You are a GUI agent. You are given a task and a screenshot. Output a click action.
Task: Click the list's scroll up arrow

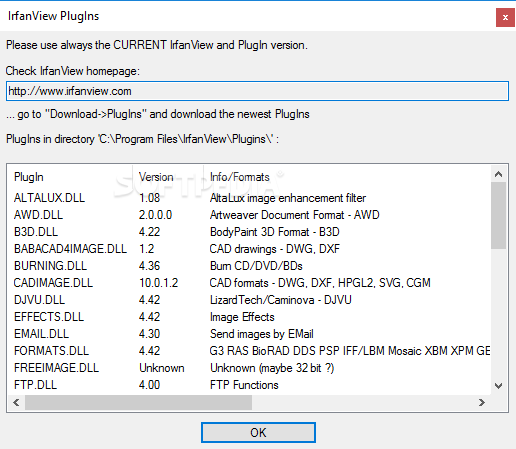pyautogui.click(x=498, y=174)
